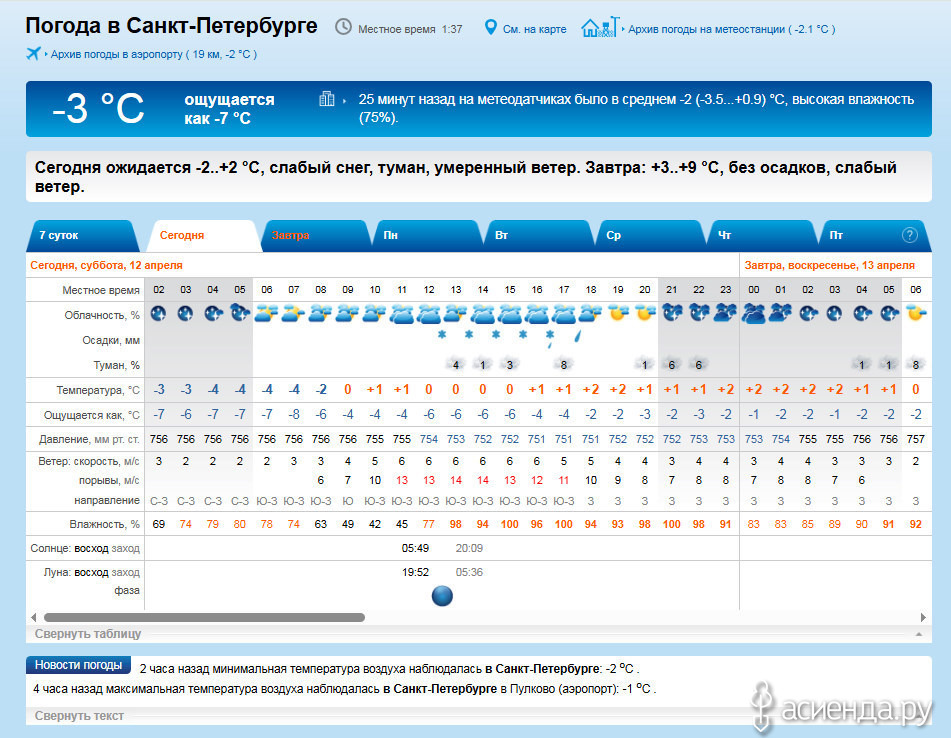Click the table's right scroll arrow
This screenshot has width=951, height=738.
pyautogui.click(x=923, y=617)
